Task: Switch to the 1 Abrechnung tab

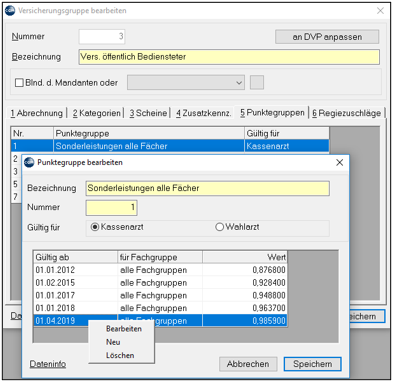Action: click(x=36, y=113)
